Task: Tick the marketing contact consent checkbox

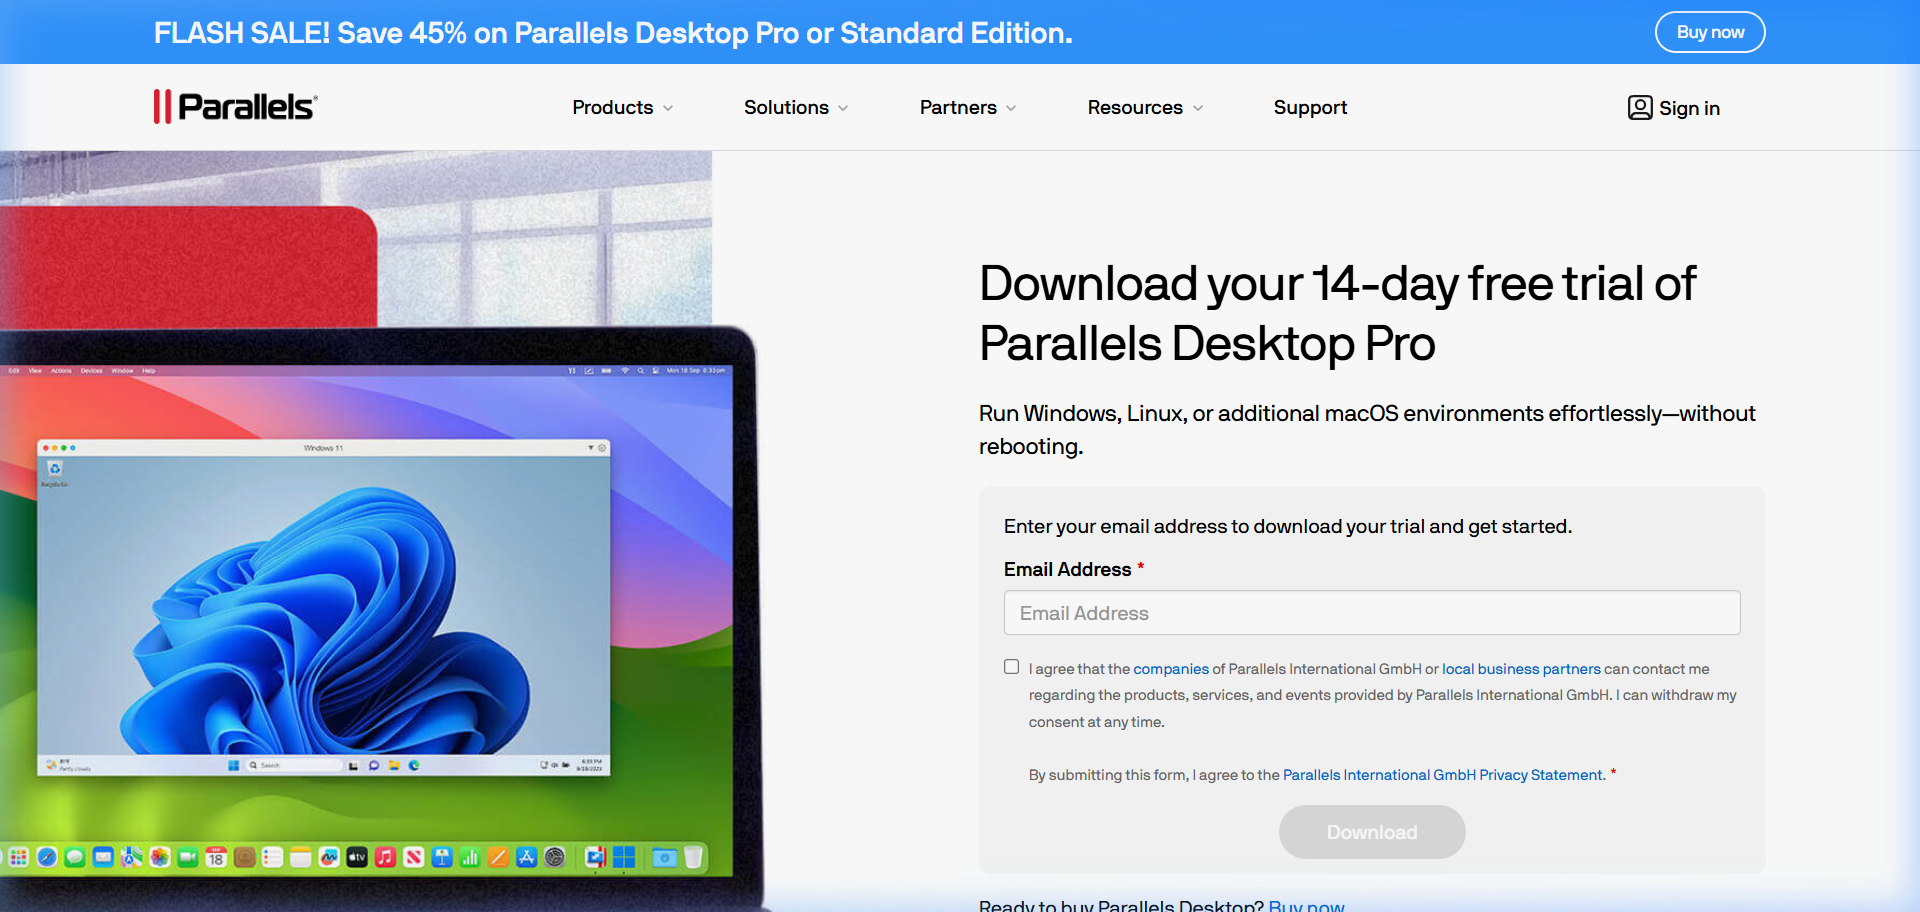Action: (1012, 667)
